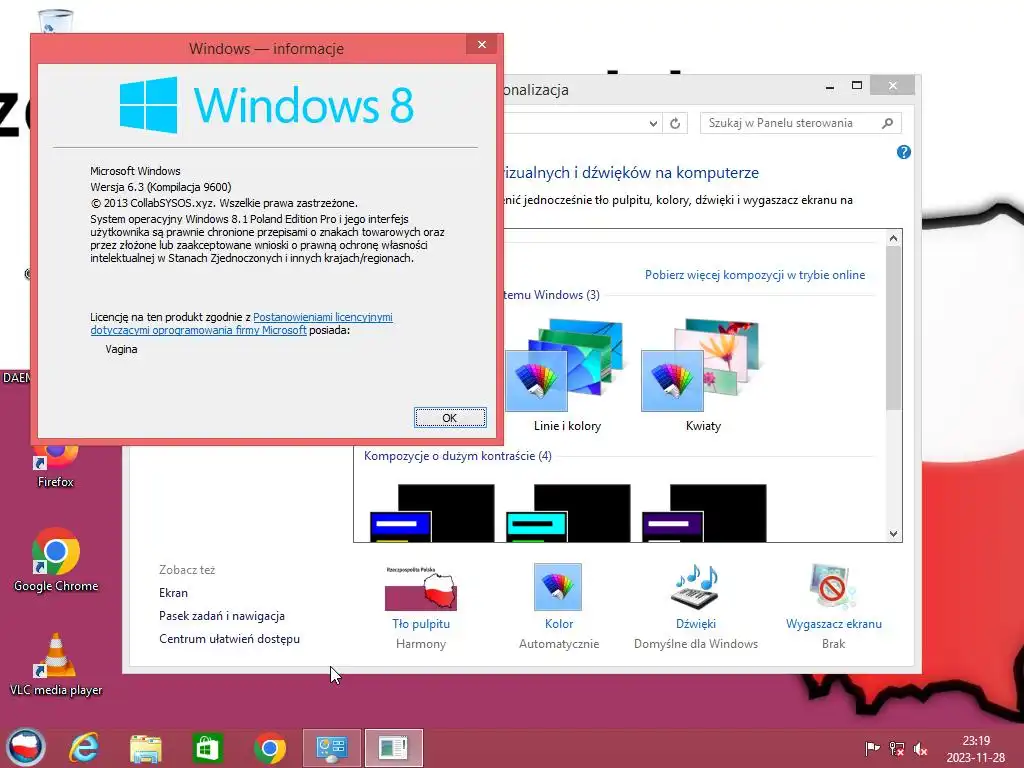Switch to winver taskbar button
Screen dimensions: 1024x768
(x=394, y=748)
